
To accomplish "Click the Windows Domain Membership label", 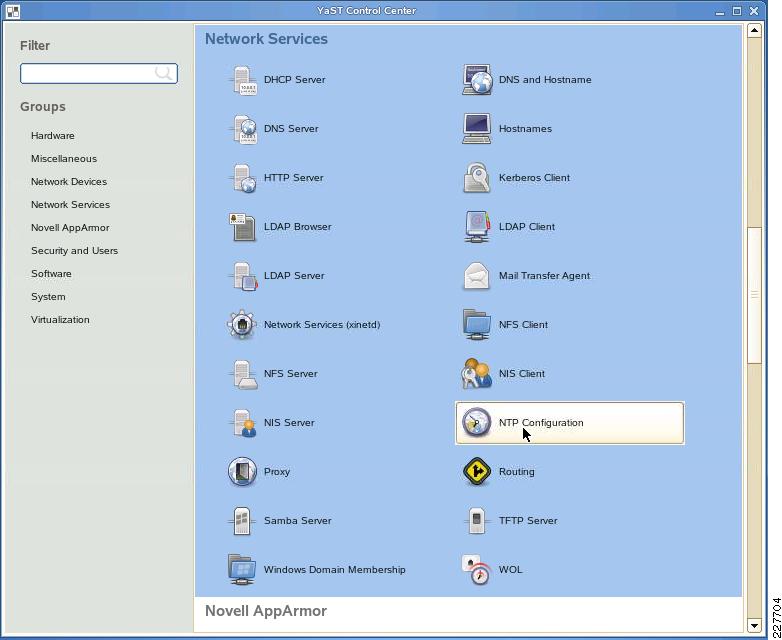I will click(335, 569).
